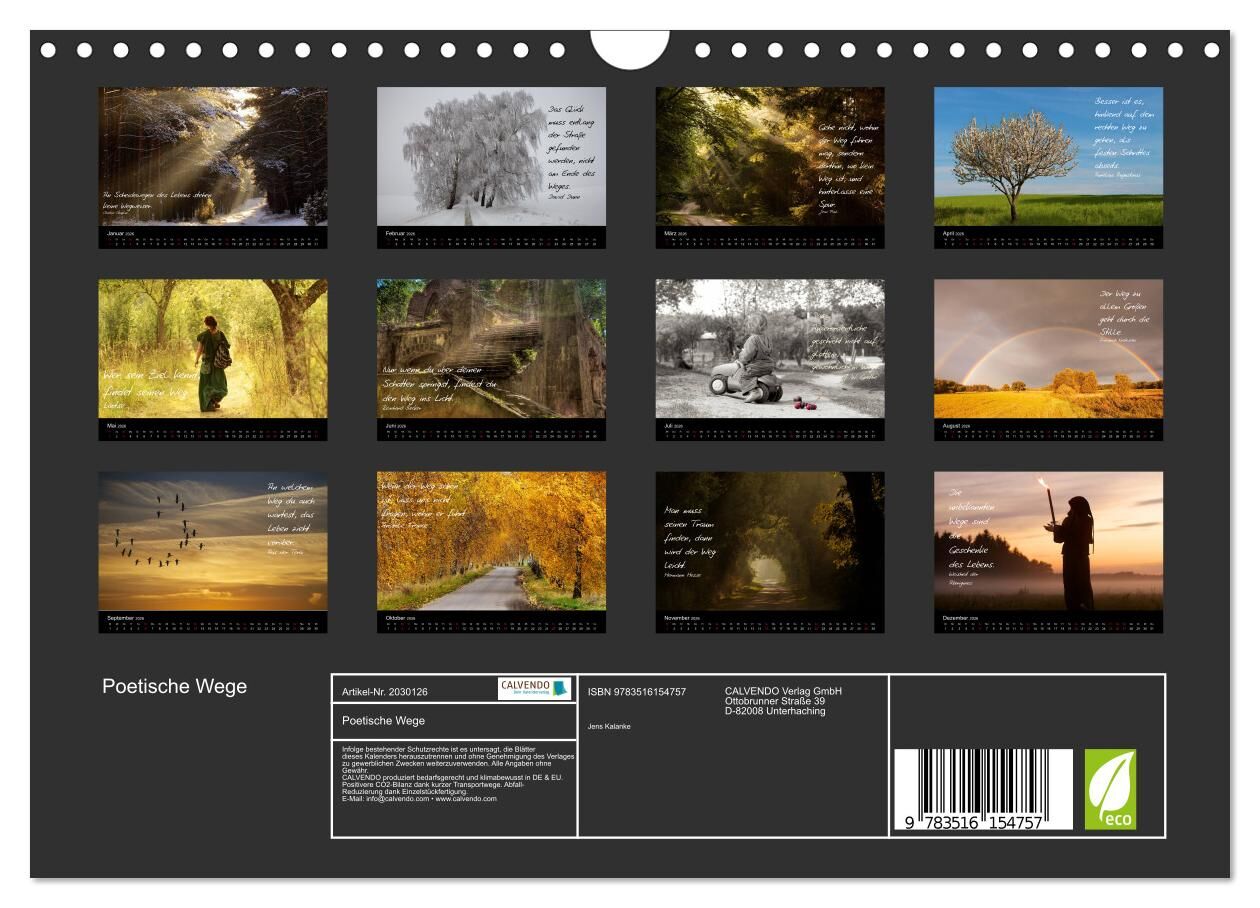Screen dimensions: 1260x908
Task: Open the September flying birds image
Action: click(x=213, y=541)
